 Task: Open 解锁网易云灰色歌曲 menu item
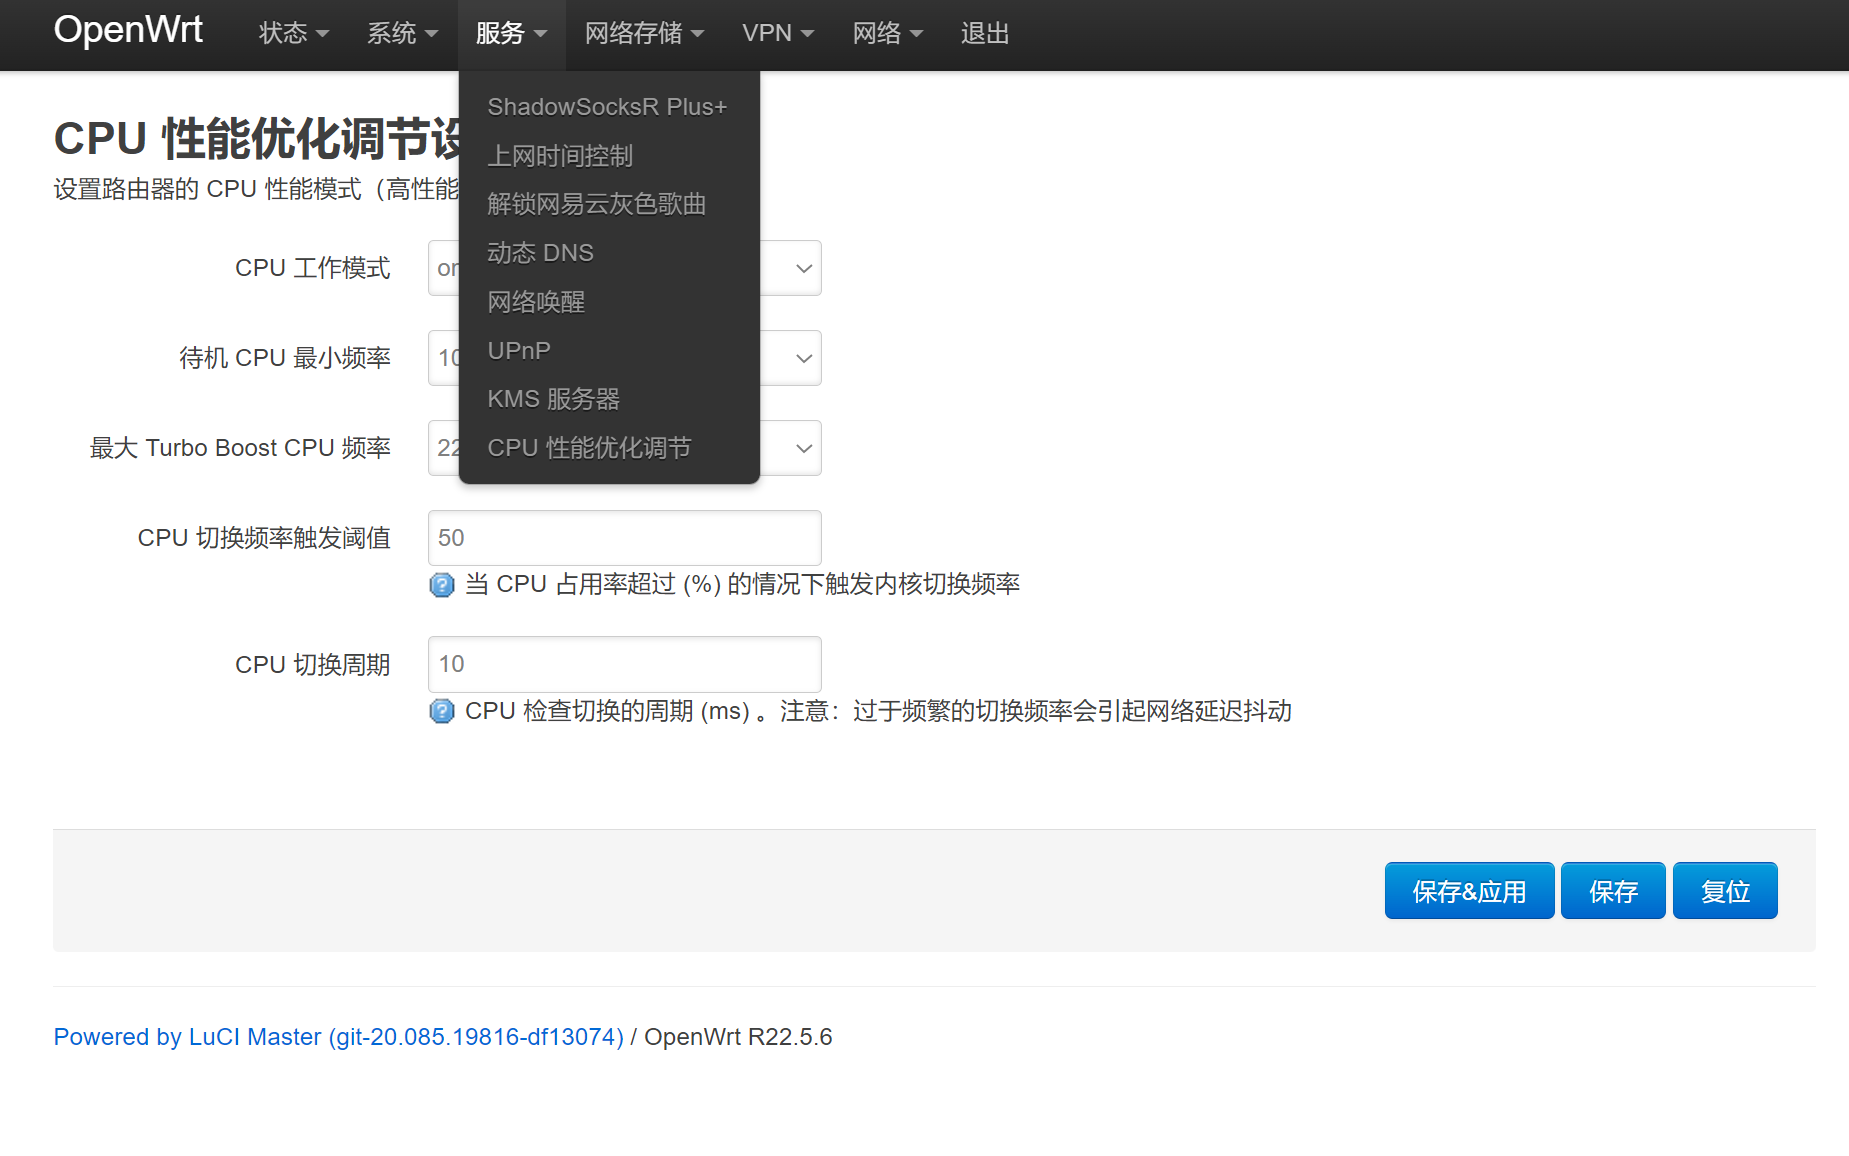[x=596, y=204]
